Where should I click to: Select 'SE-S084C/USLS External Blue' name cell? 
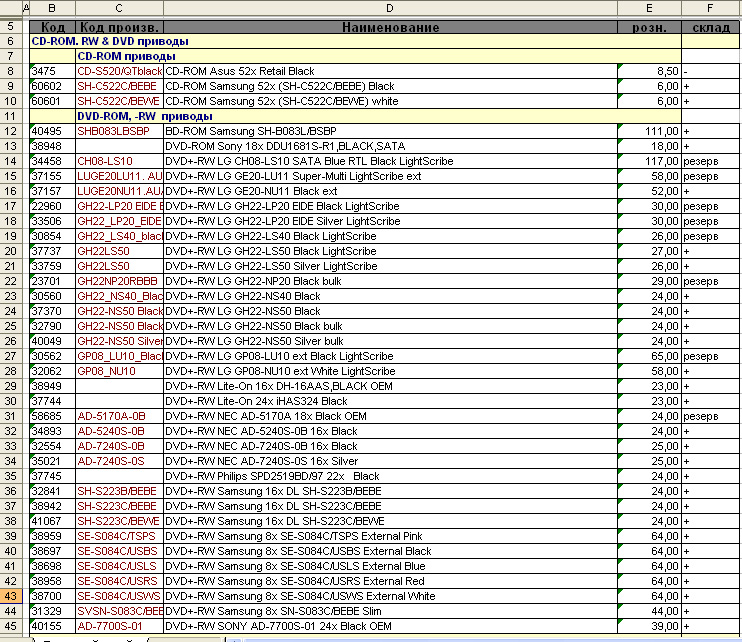point(390,566)
